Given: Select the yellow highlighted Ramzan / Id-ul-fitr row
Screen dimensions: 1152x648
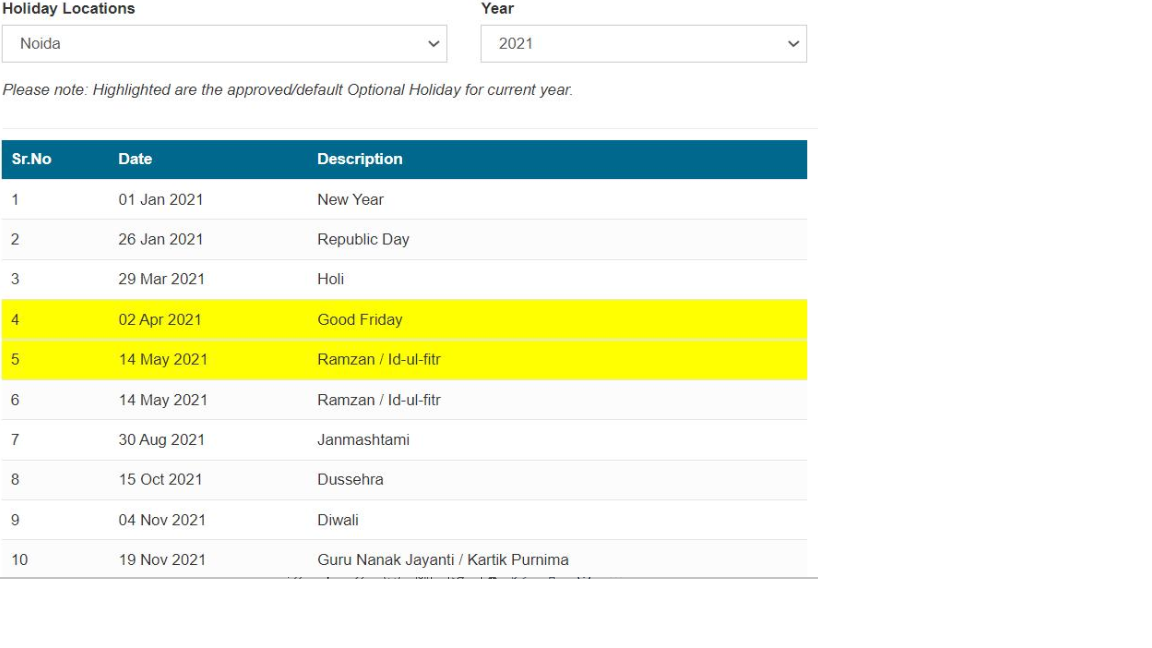Looking at the screenshot, I should click(379, 360).
